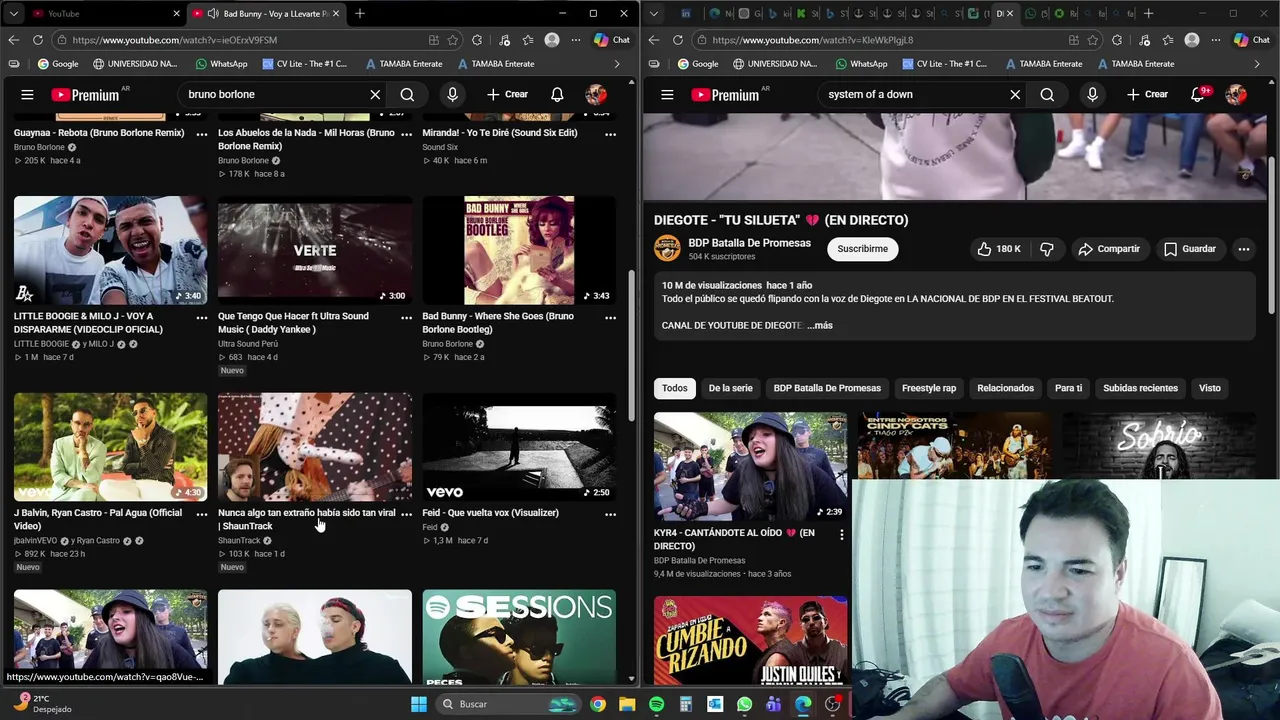This screenshot has width=1280, height=720.
Task: Click Create (Crear) button in right window
Action: (x=1147, y=94)
